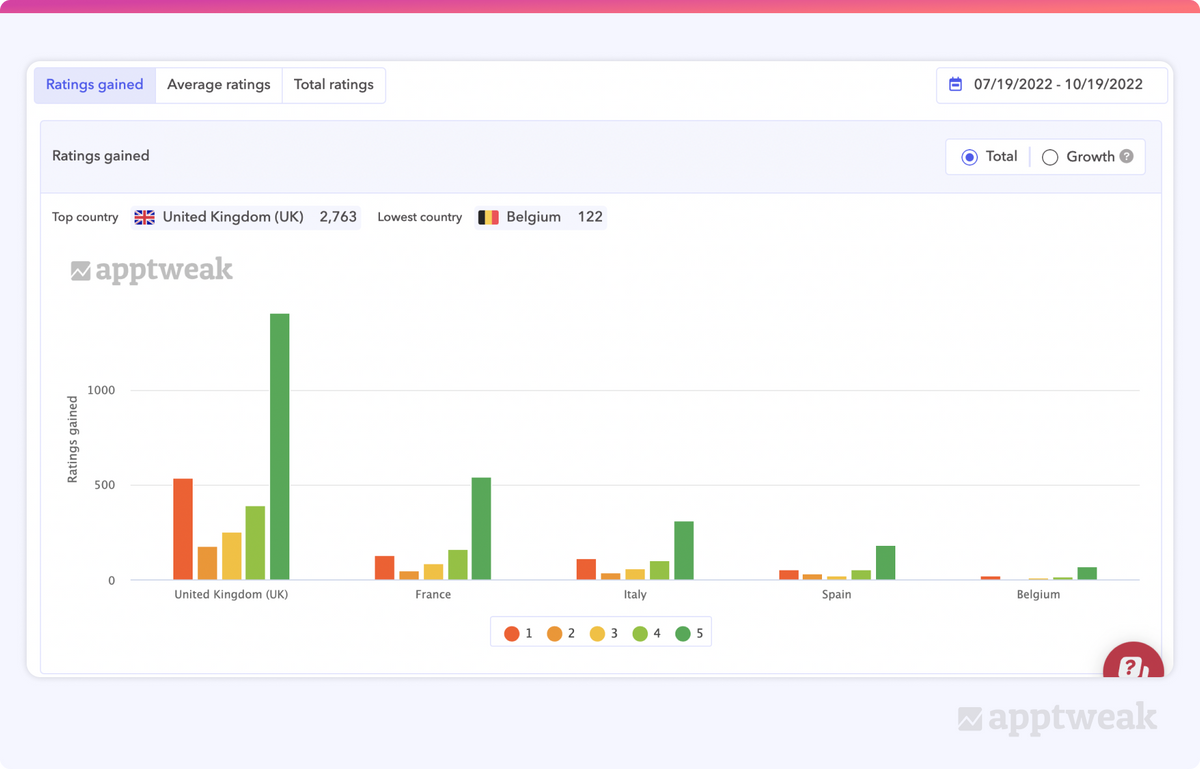Toggle the 1-star legend red swatch

(x=512, y=633)
